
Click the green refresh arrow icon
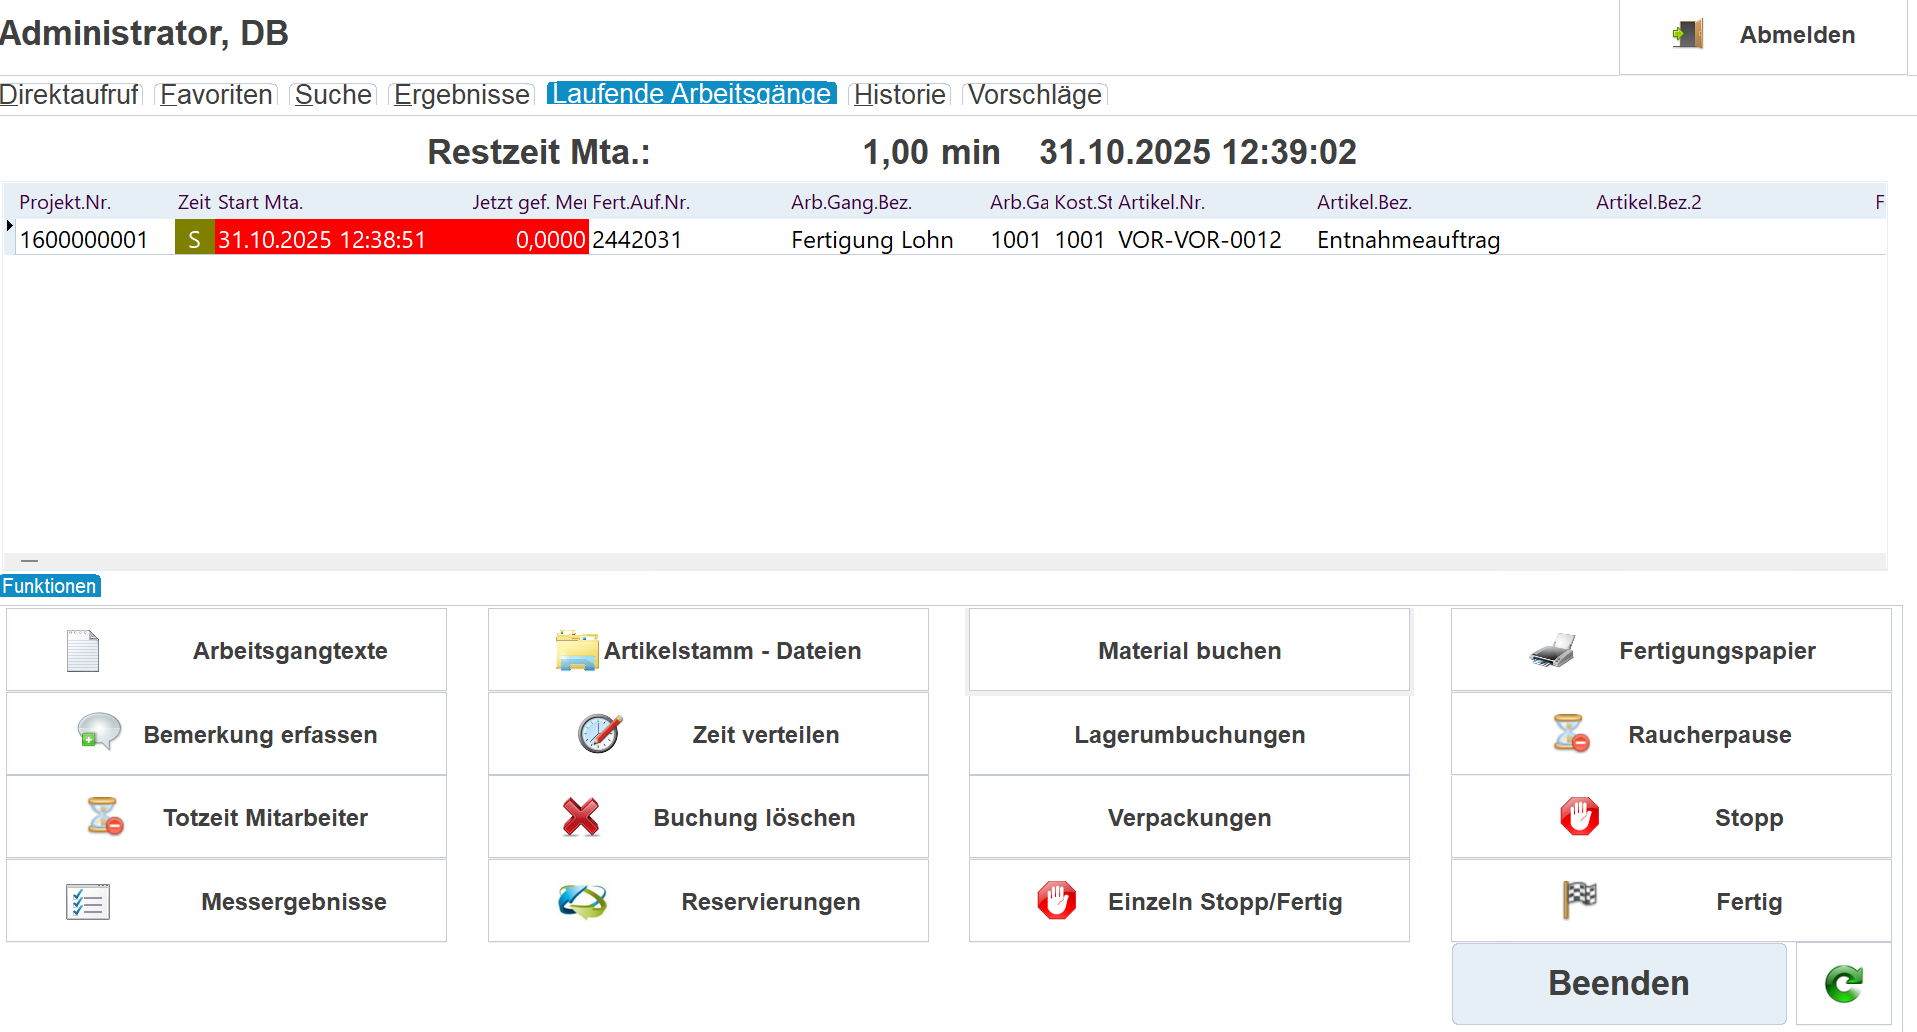coord(1843,984)
